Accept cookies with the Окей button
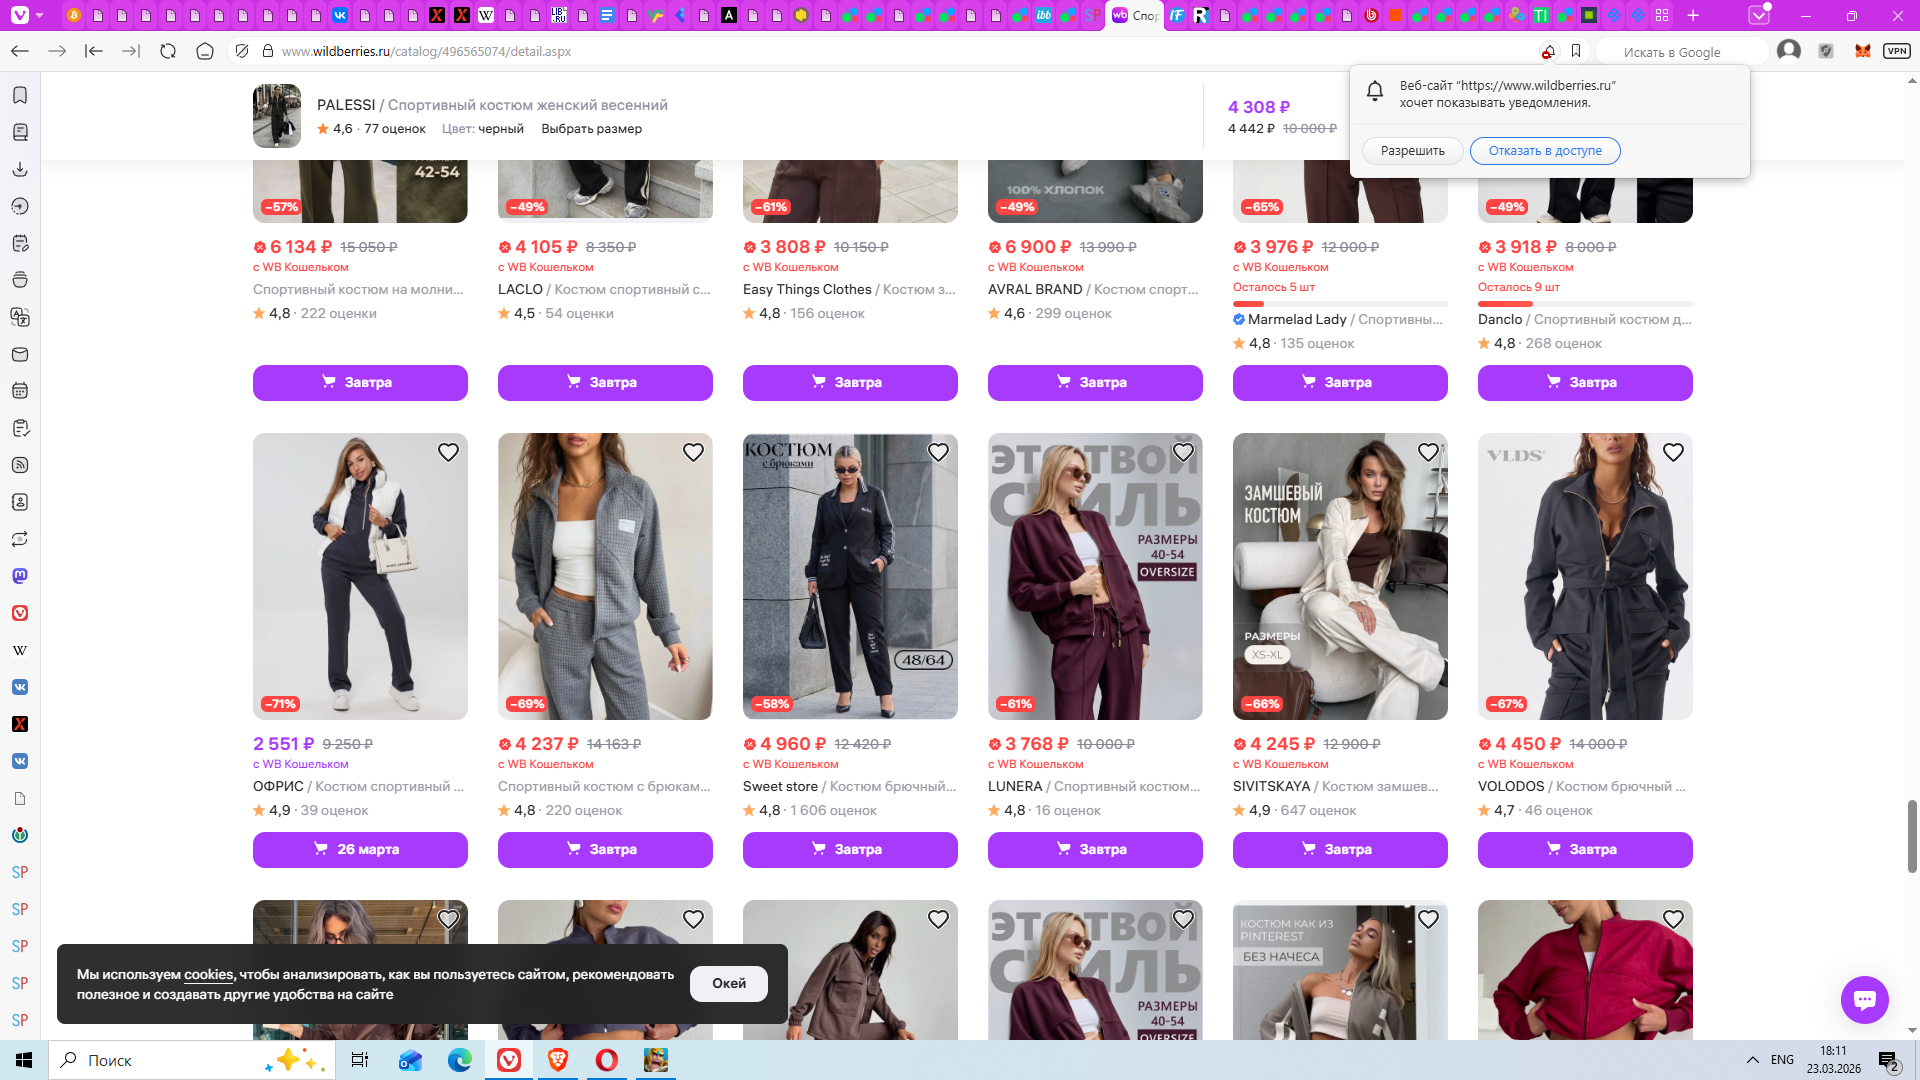Screen dimensions: 1920x1080 (x=728, y=983)
